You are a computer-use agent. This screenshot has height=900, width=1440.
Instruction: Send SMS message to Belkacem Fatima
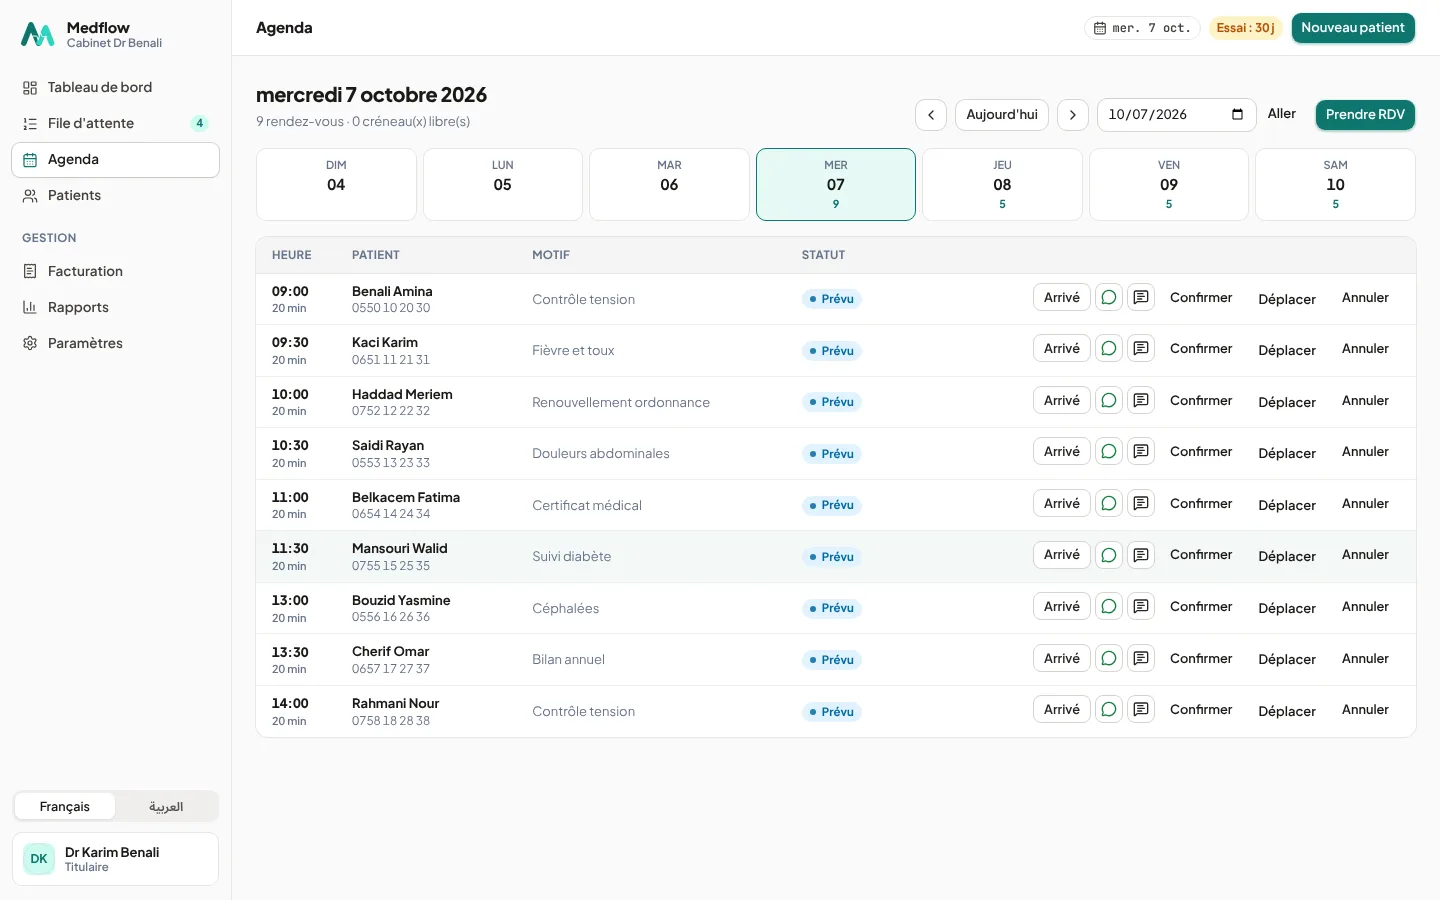[1141, 504]
